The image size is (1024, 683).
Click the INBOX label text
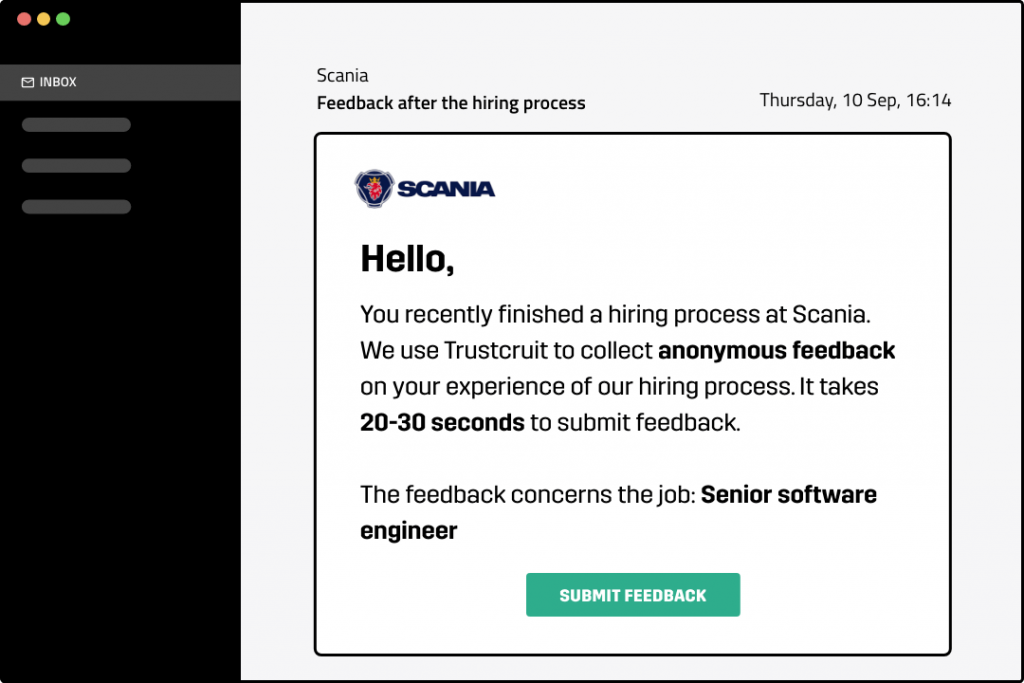(58, 82)
